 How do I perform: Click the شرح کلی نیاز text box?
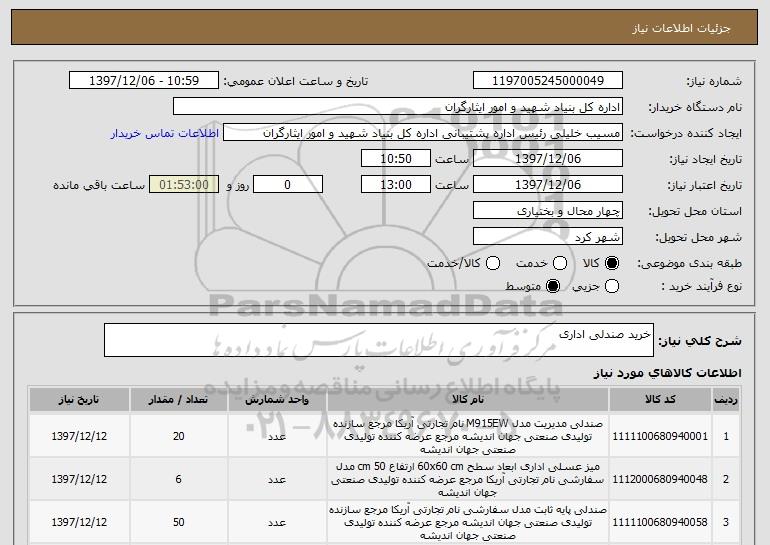[x=379, y=340]
